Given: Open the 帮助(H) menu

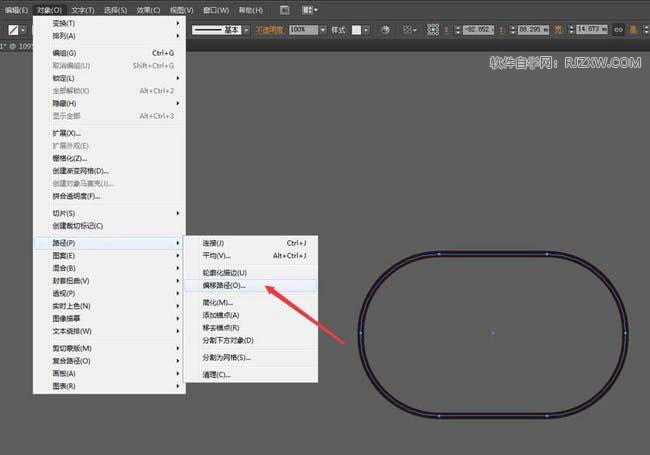Looking at the screenshot, I should click(251, 10).
